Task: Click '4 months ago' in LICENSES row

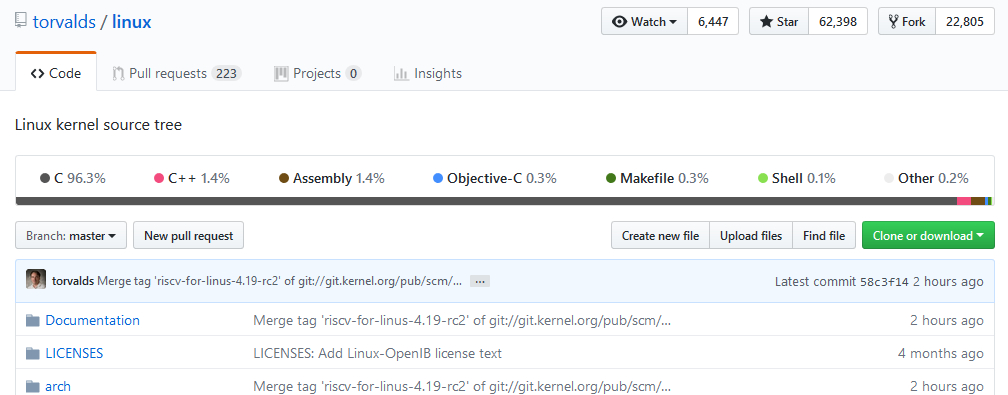Action: (940, 353)
